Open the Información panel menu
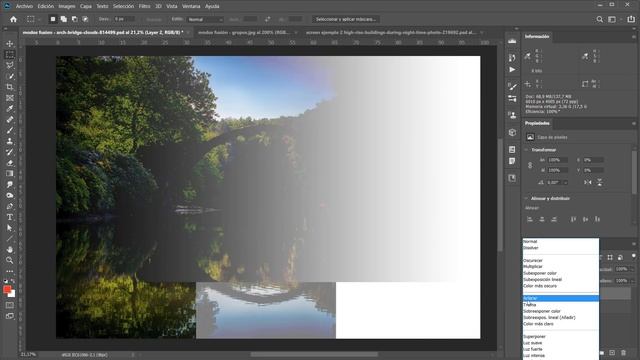The image size is (640, 360). coord(634,37)
